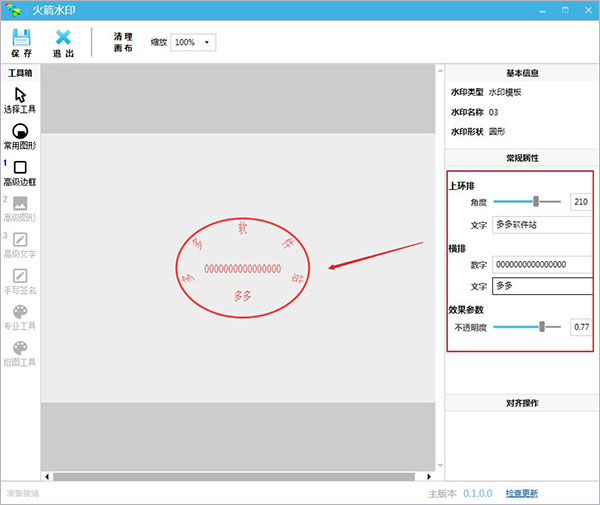Click the upper ring text input field
This screenshot has height=505, width=600.
point(542,225)
